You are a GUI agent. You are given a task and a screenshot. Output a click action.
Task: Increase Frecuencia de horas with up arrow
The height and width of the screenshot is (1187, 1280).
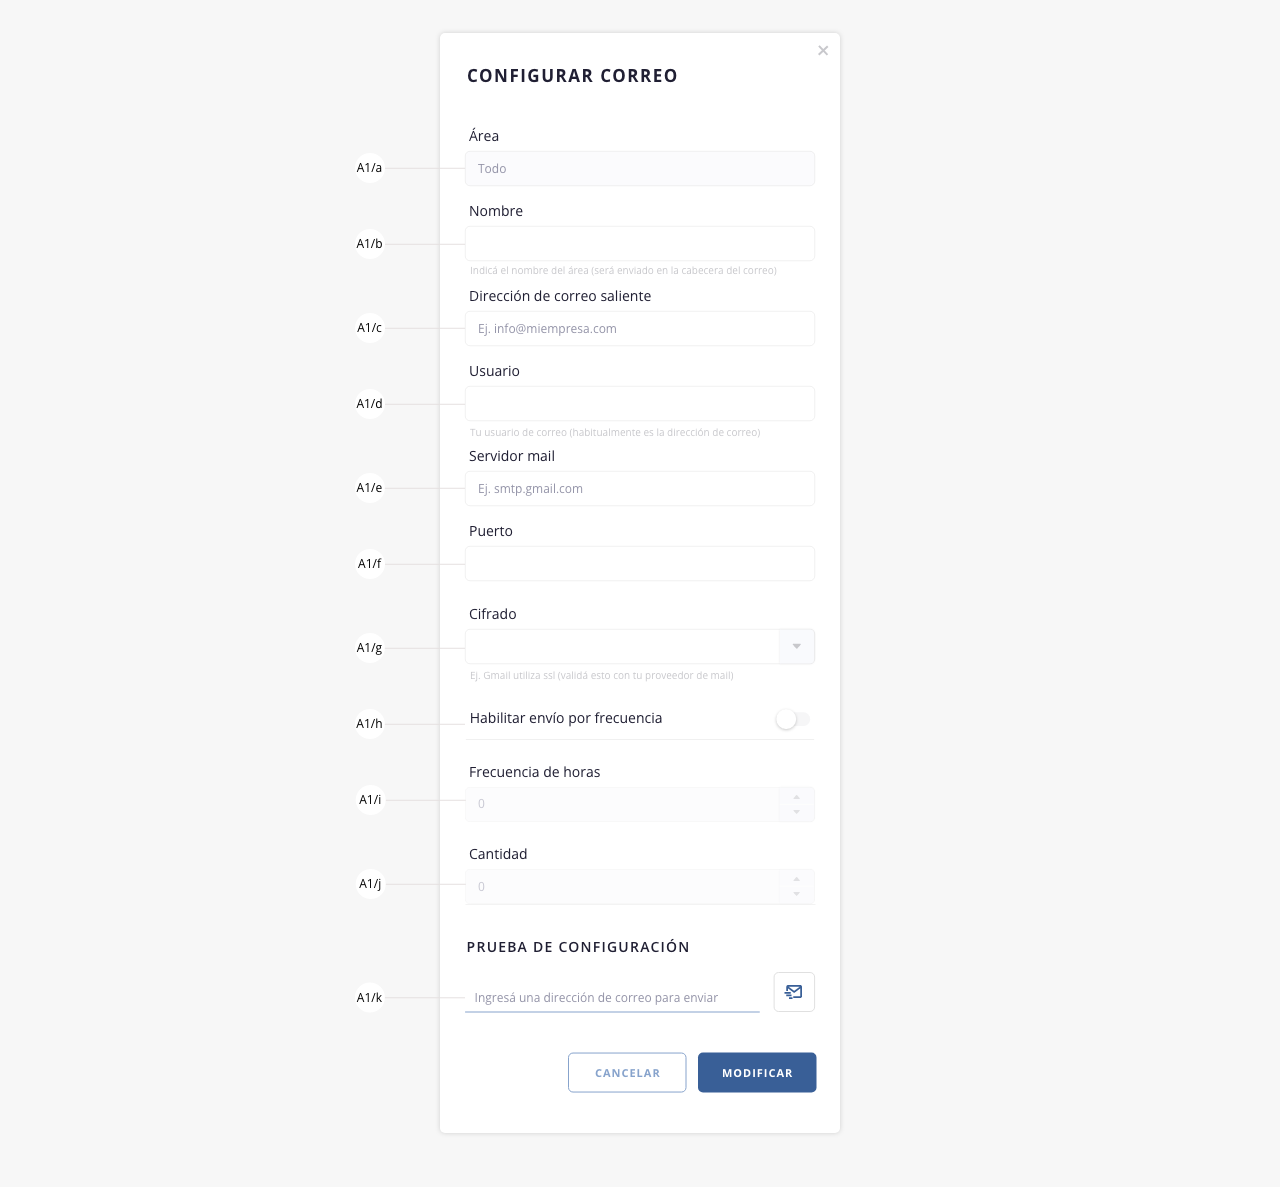797,796
